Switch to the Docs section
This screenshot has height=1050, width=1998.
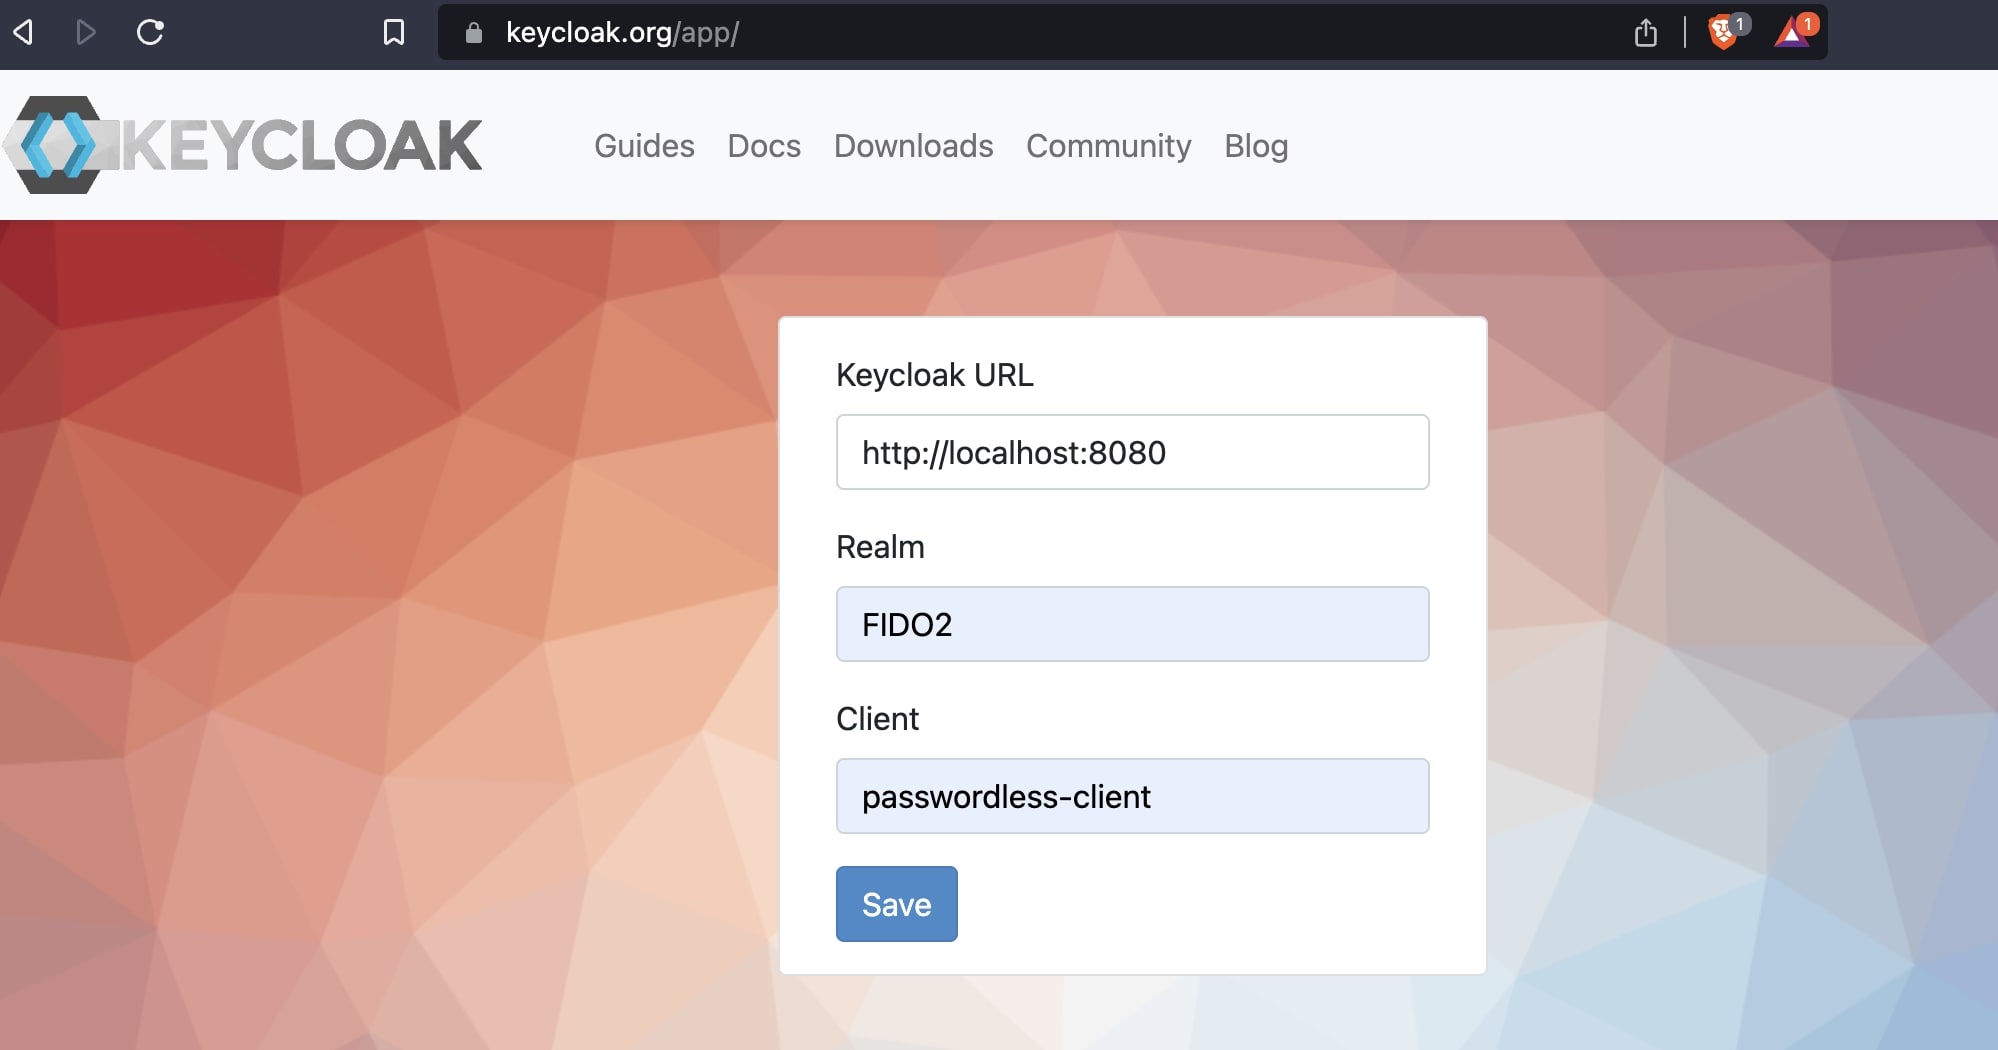point(764,146)
